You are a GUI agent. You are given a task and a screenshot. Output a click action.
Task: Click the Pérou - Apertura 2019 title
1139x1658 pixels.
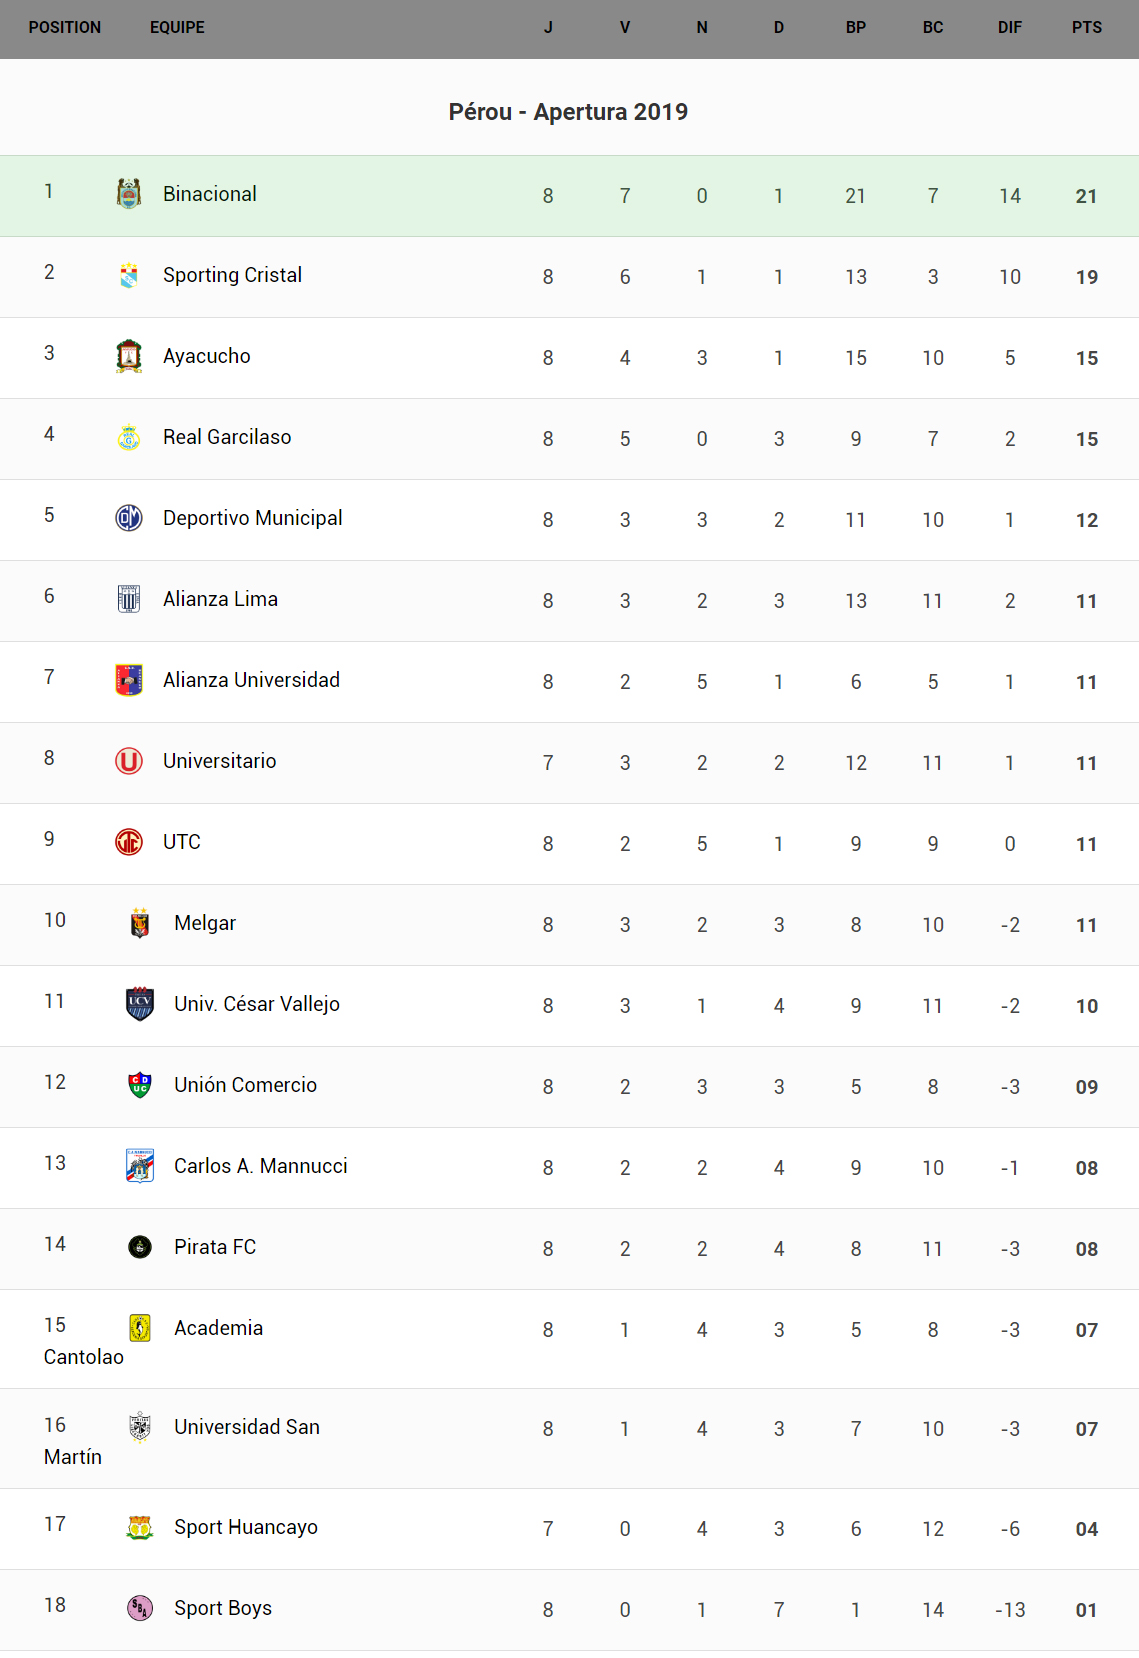568,112
